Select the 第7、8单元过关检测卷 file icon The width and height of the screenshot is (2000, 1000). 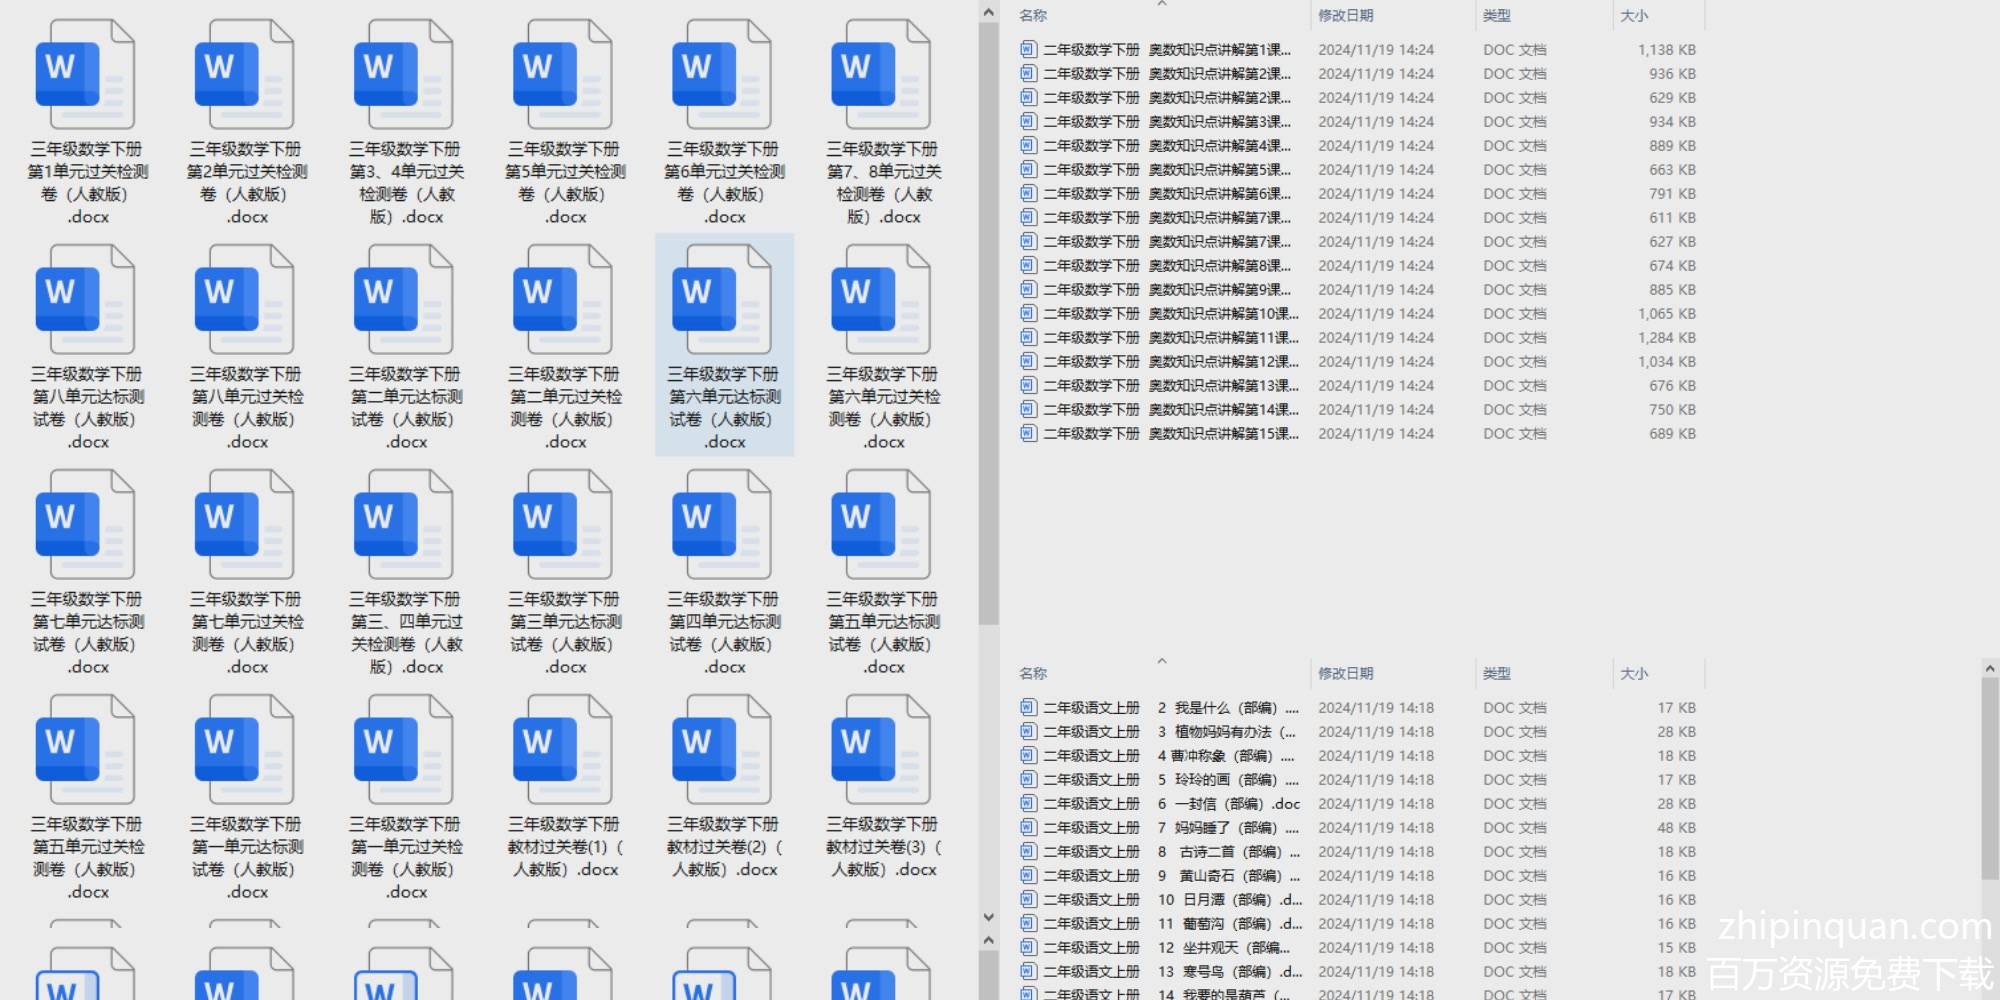[880, 76]
